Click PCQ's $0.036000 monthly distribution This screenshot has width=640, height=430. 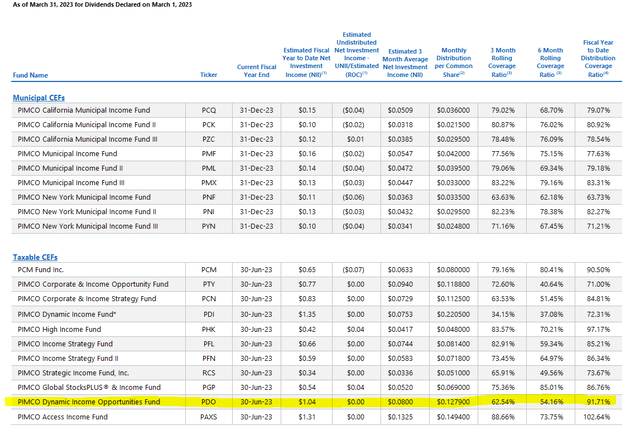point(453,111)
